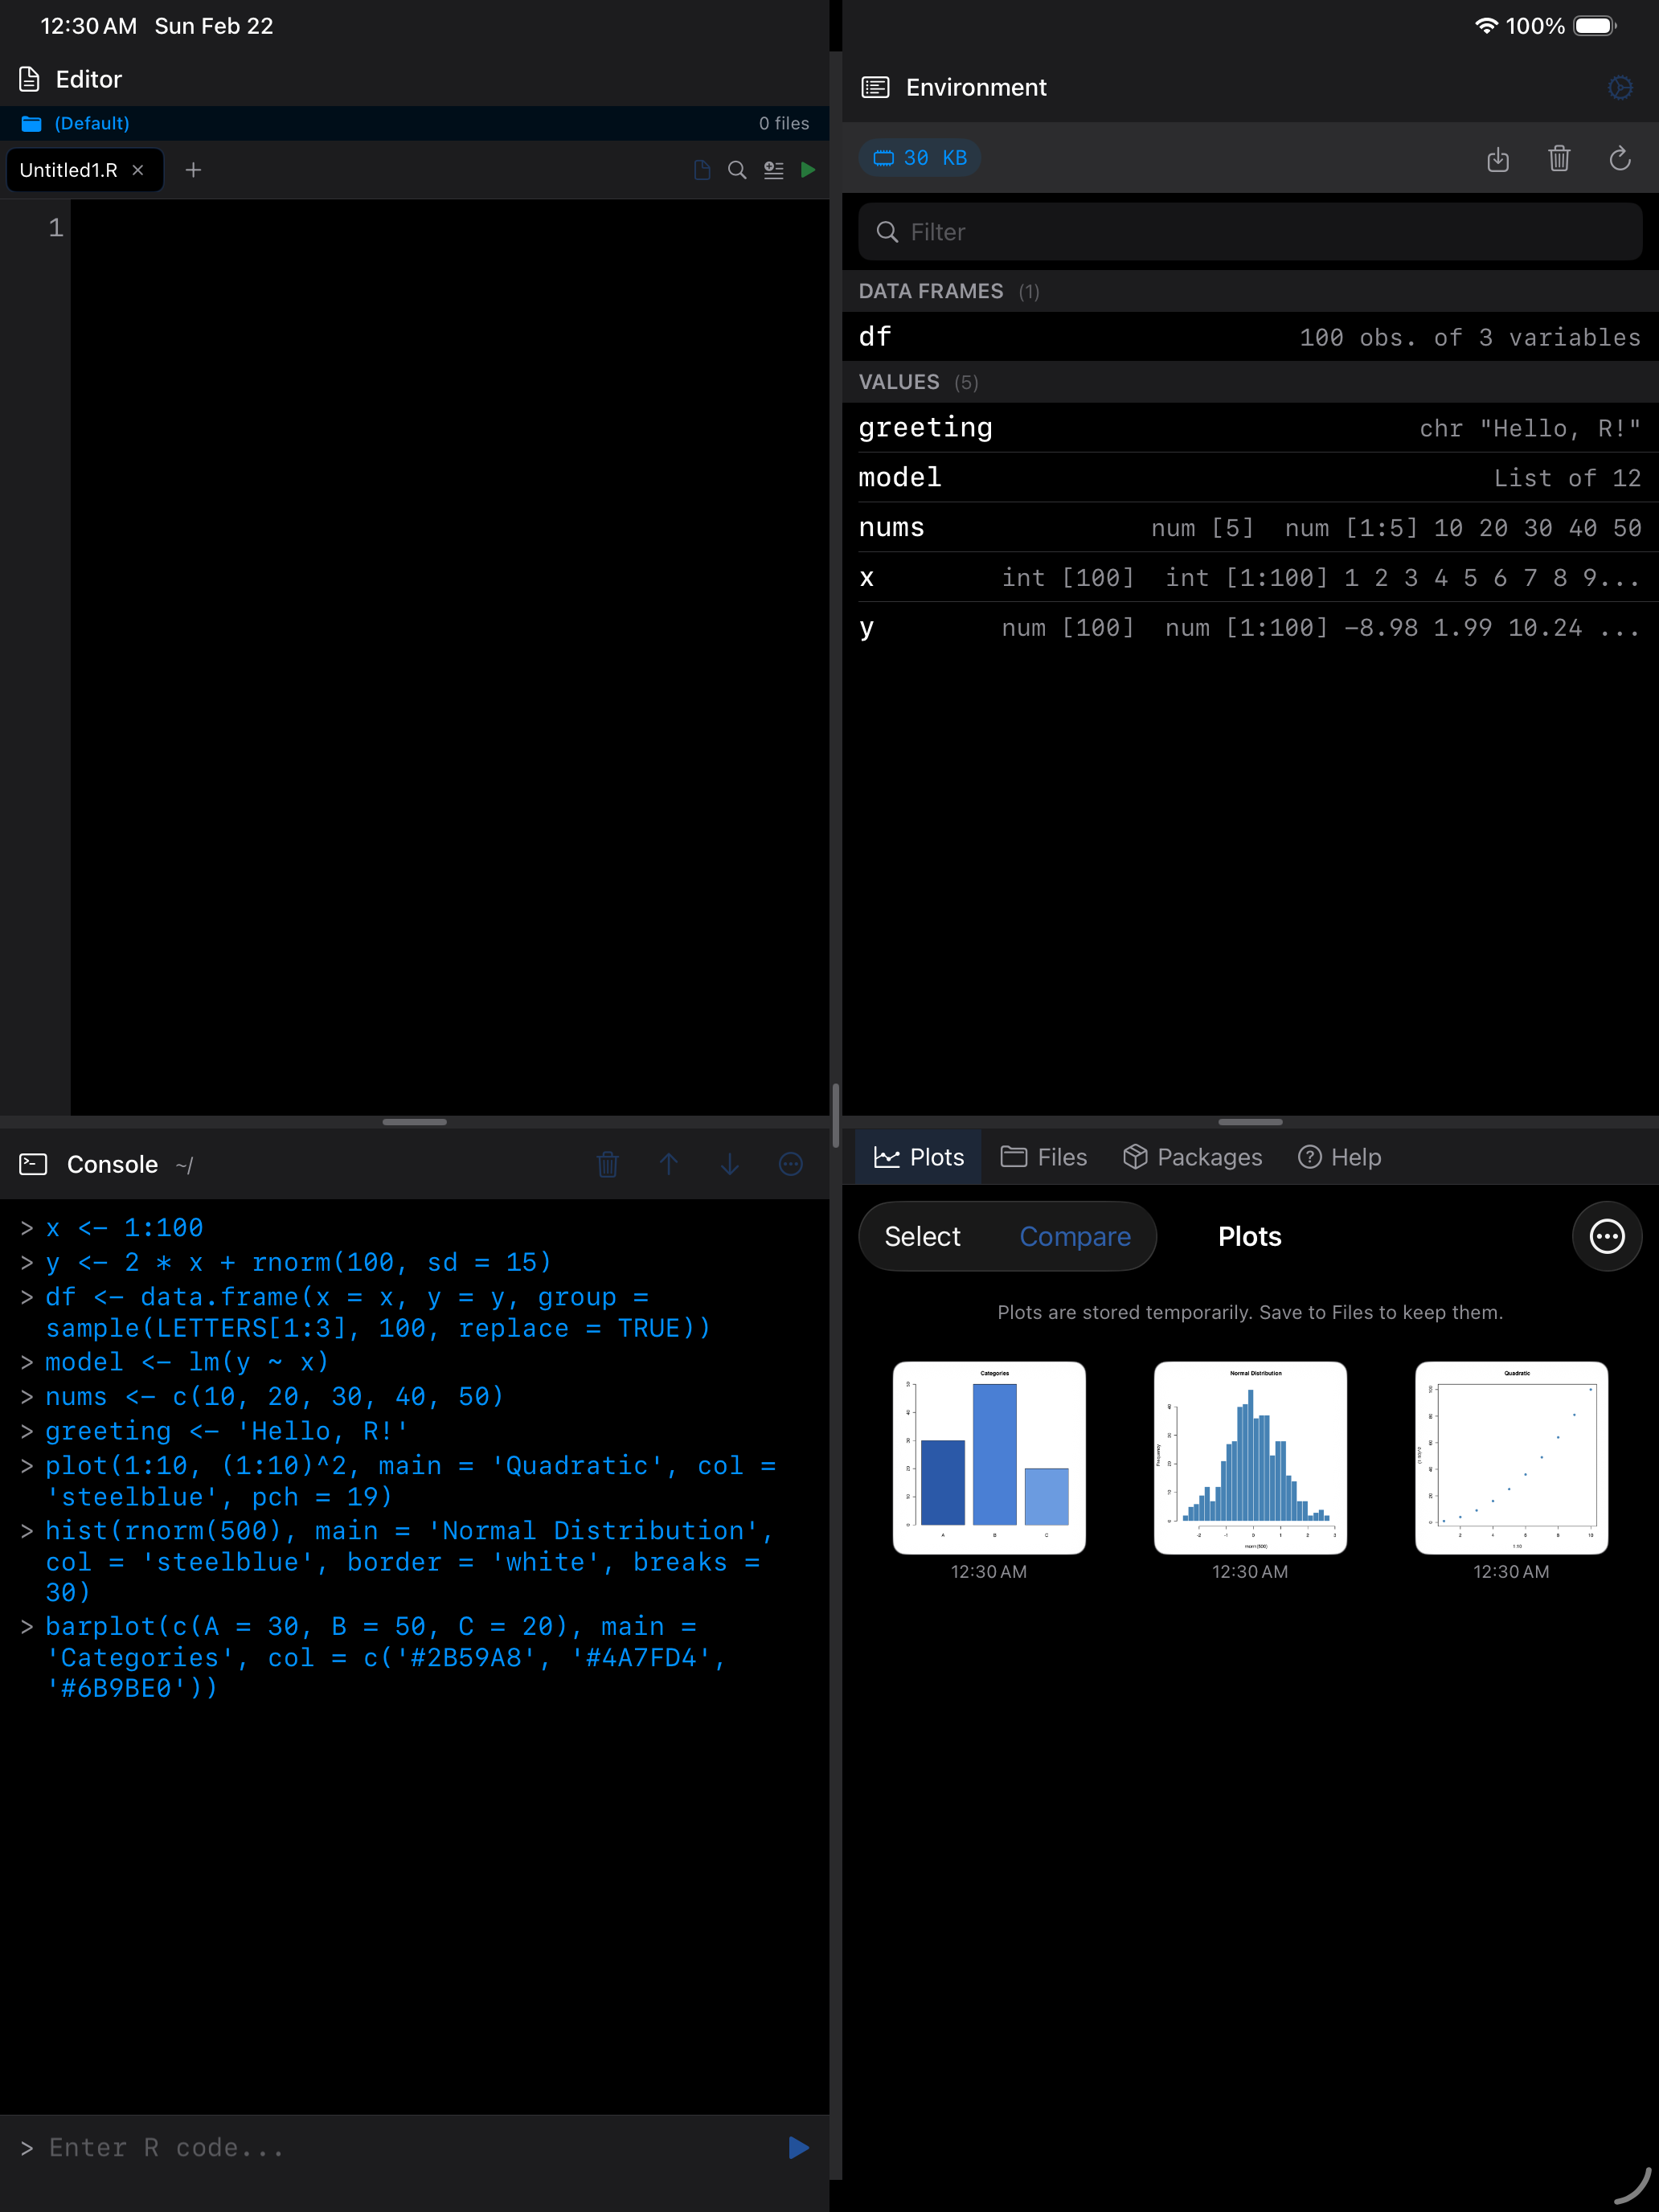Create a new file using the document icon
1659x2212 pixels.
700,170
